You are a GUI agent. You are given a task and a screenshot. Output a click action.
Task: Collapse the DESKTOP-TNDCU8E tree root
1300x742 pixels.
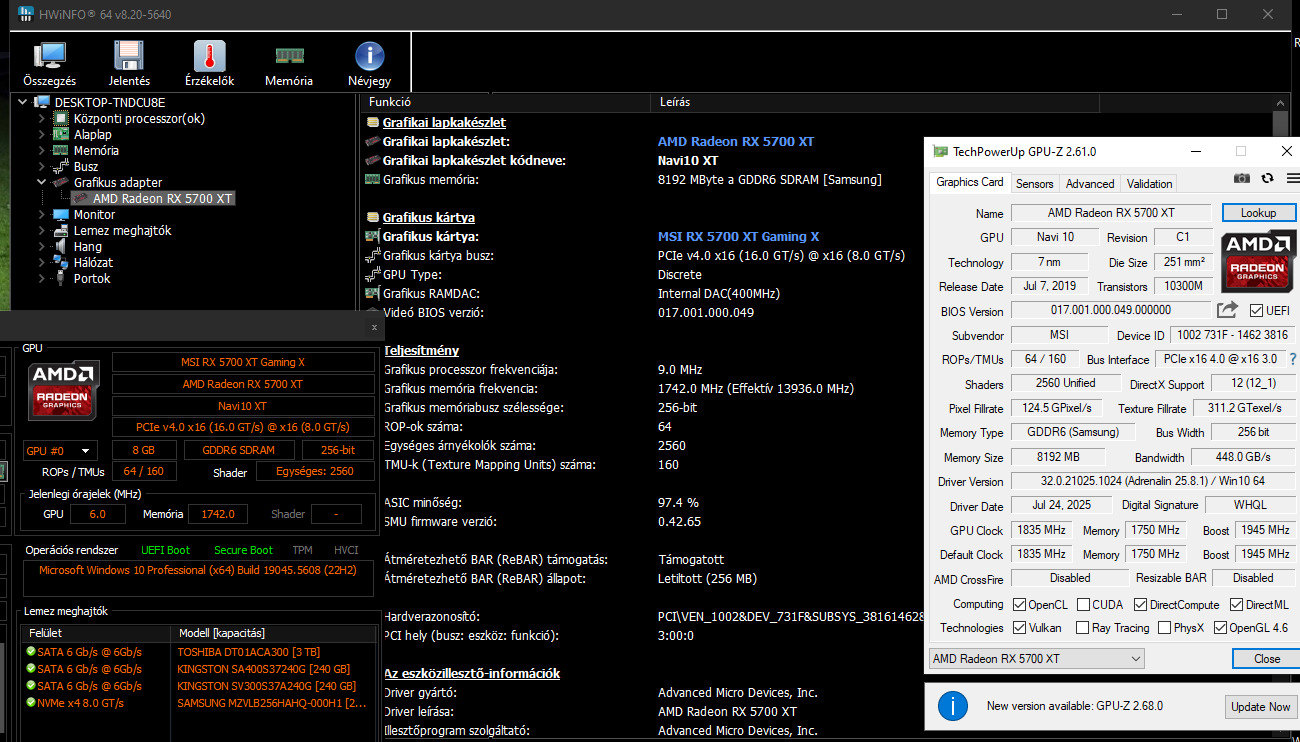(x=24, y=102)
